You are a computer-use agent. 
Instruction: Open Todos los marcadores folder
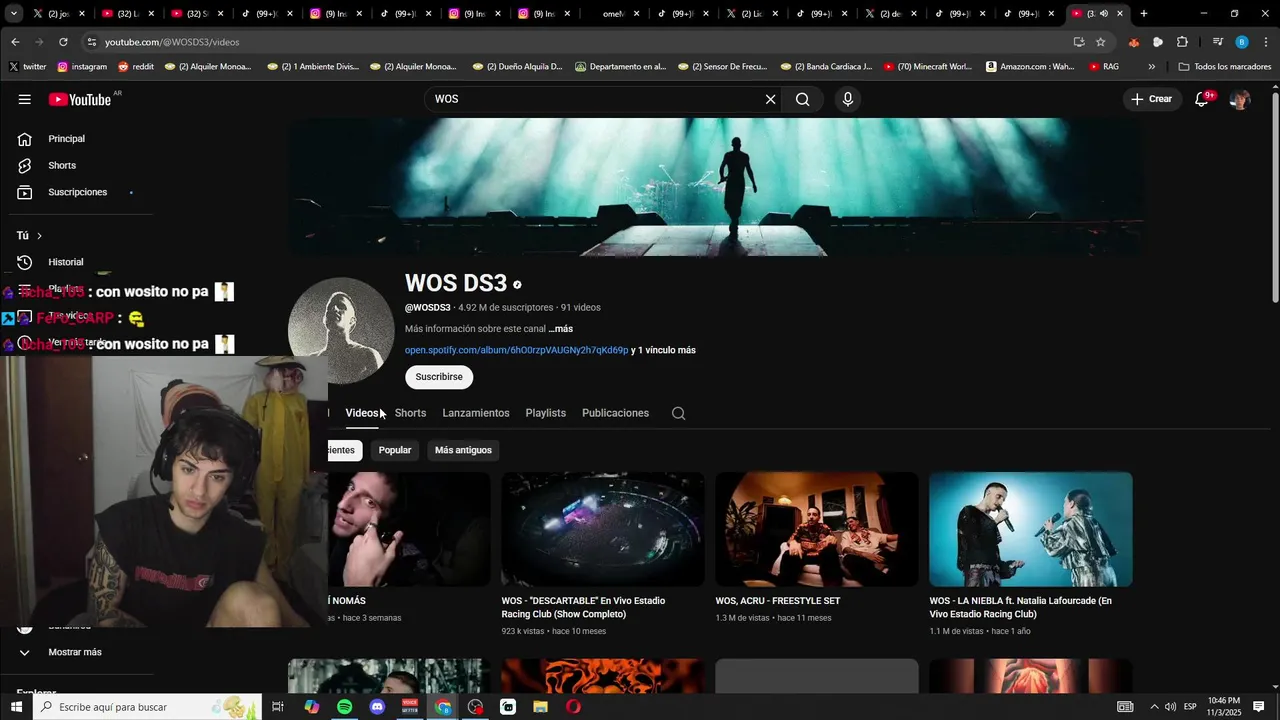click(x=1225, y=67)
